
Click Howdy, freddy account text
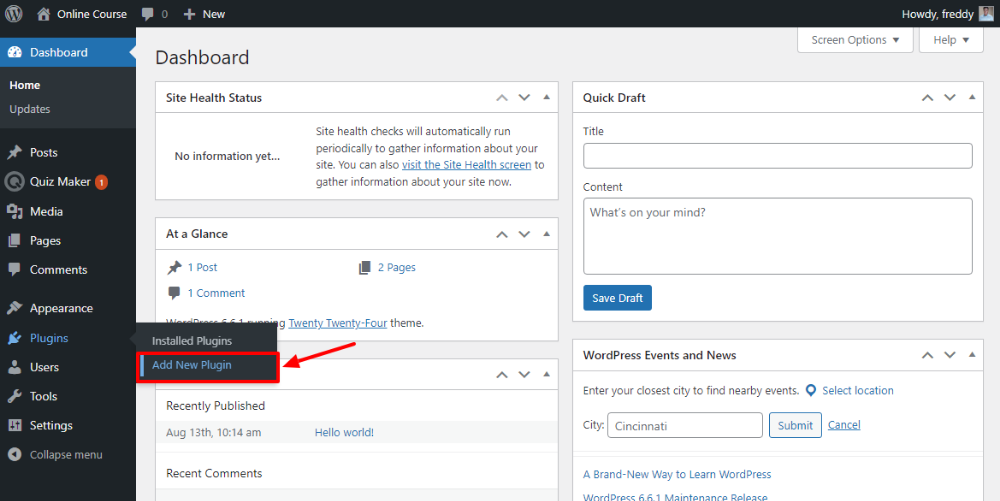tap(938, 14)
